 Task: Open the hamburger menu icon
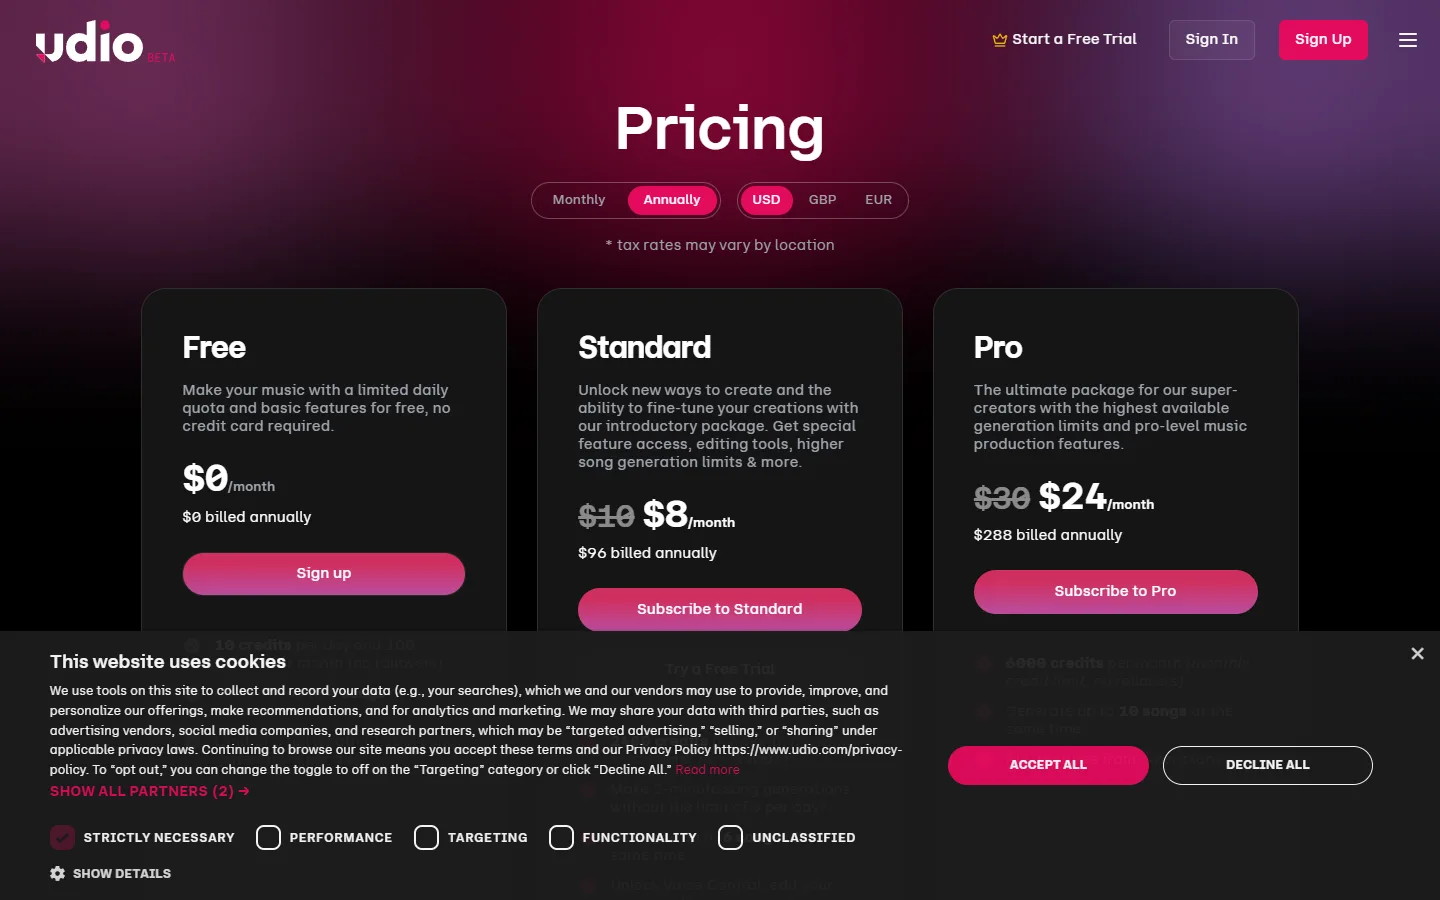pos(1407,40)
